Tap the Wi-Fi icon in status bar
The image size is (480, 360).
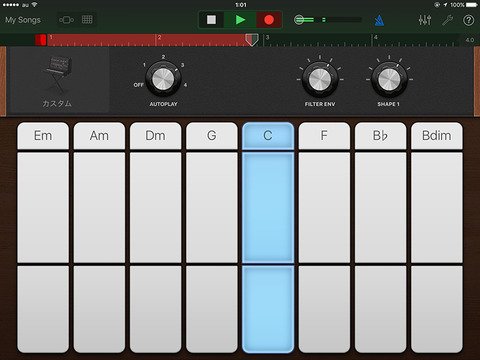point(34,5)
